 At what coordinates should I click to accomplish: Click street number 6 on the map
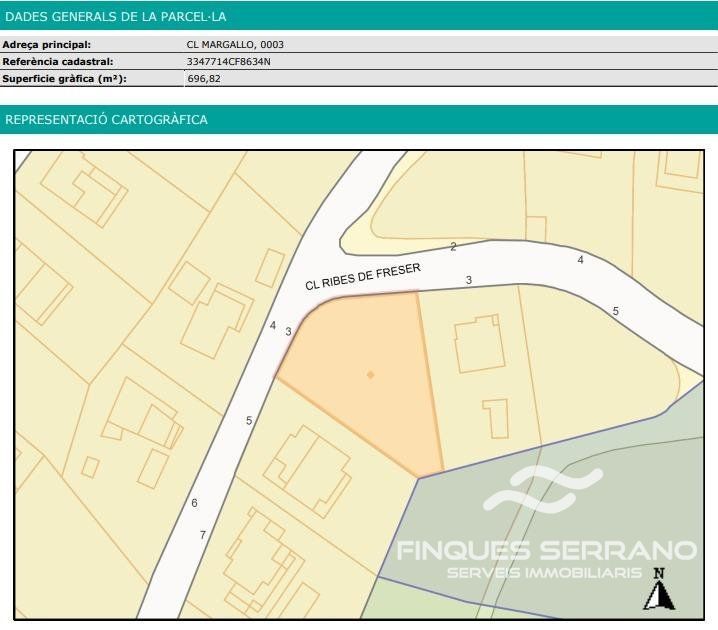pyautogui.click(x=194, y=503)
